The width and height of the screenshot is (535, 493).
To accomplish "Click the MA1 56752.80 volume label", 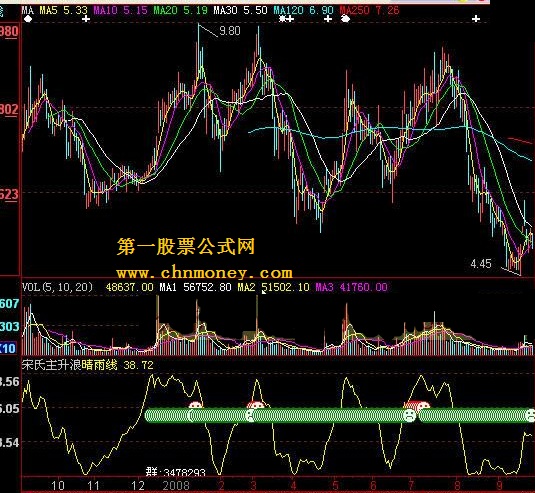I will 196,287.
